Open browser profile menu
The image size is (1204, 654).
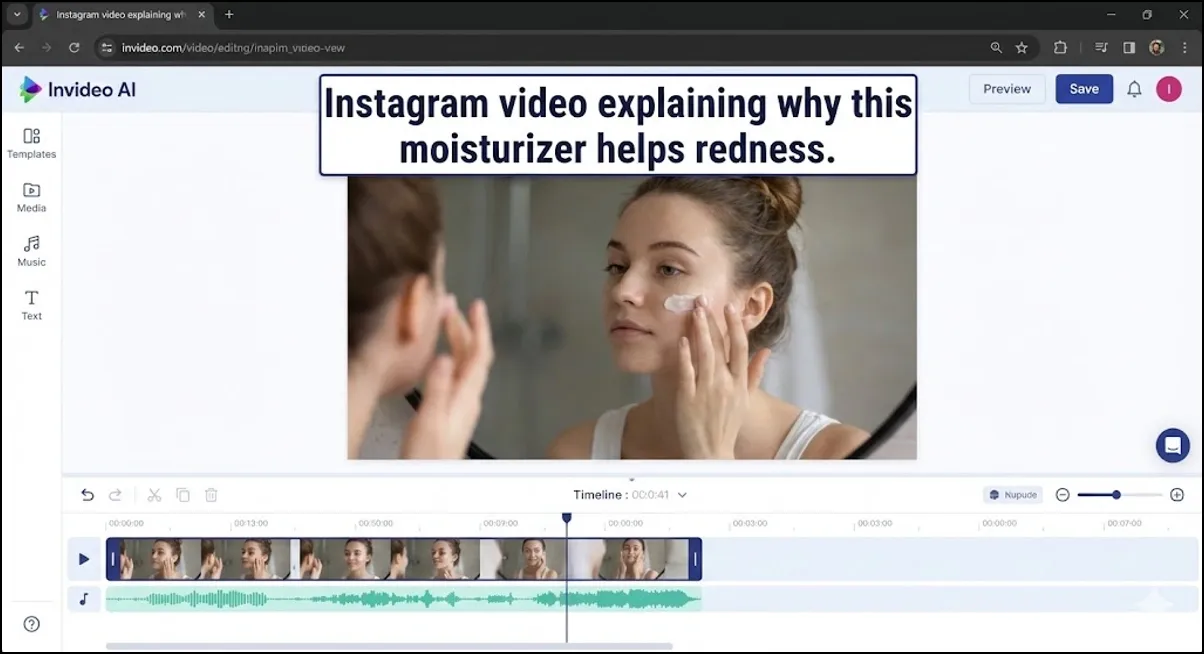click(1156, 47)
